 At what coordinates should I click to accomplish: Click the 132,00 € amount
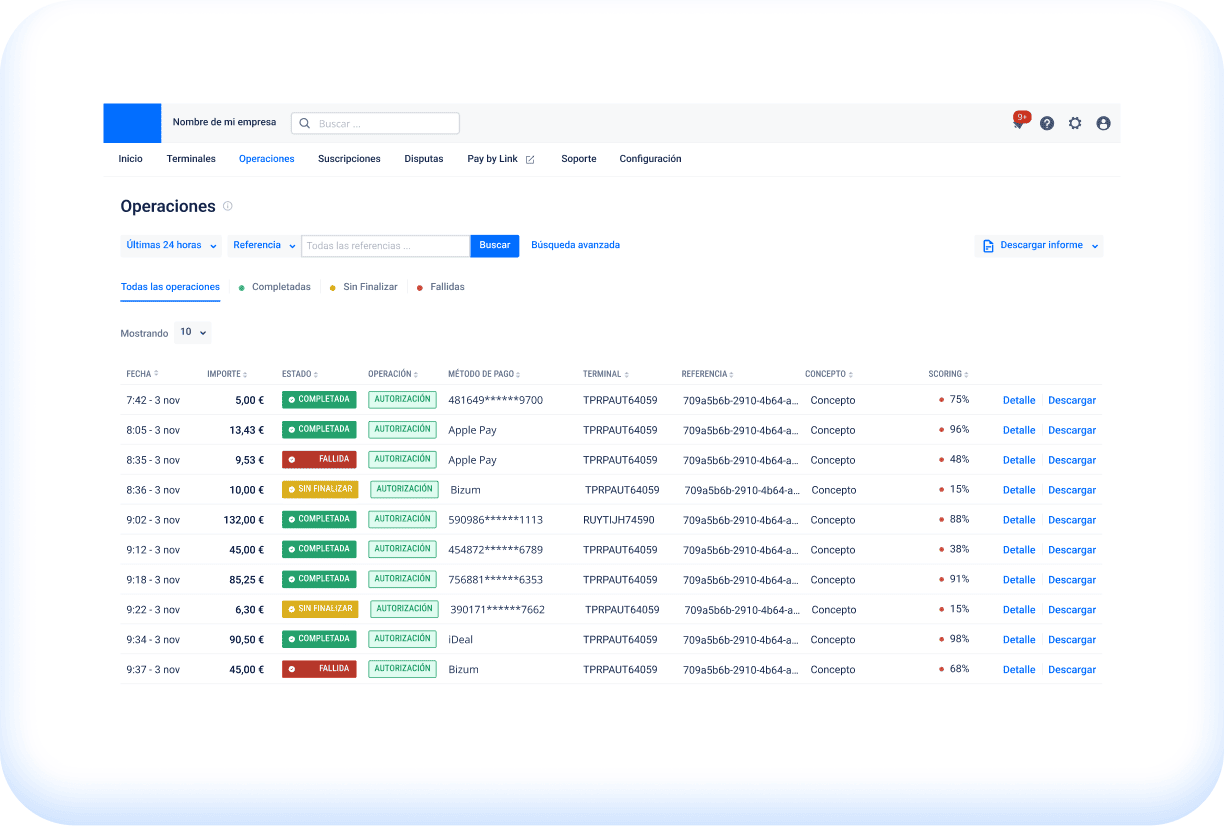[244, 520]
